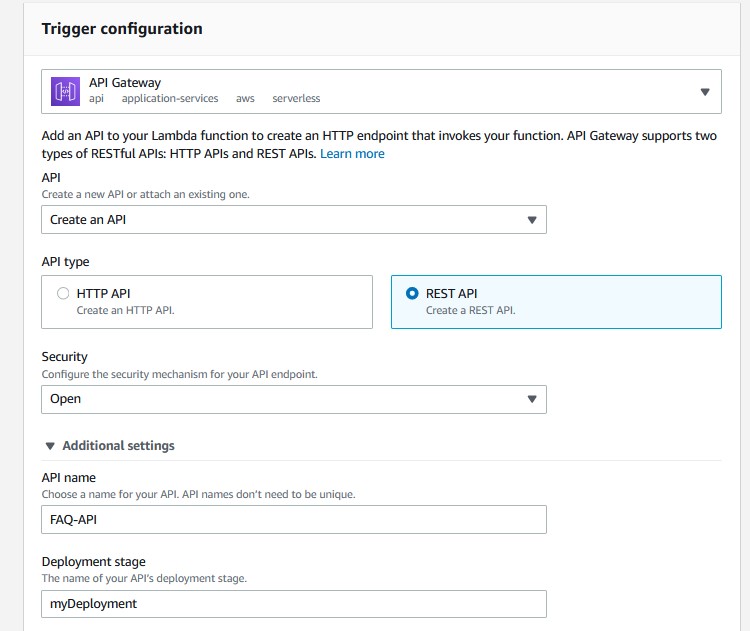This screenshot has height=631, width=750.
Task: Click the Additional settings heading text
Action: click(119, 445)
